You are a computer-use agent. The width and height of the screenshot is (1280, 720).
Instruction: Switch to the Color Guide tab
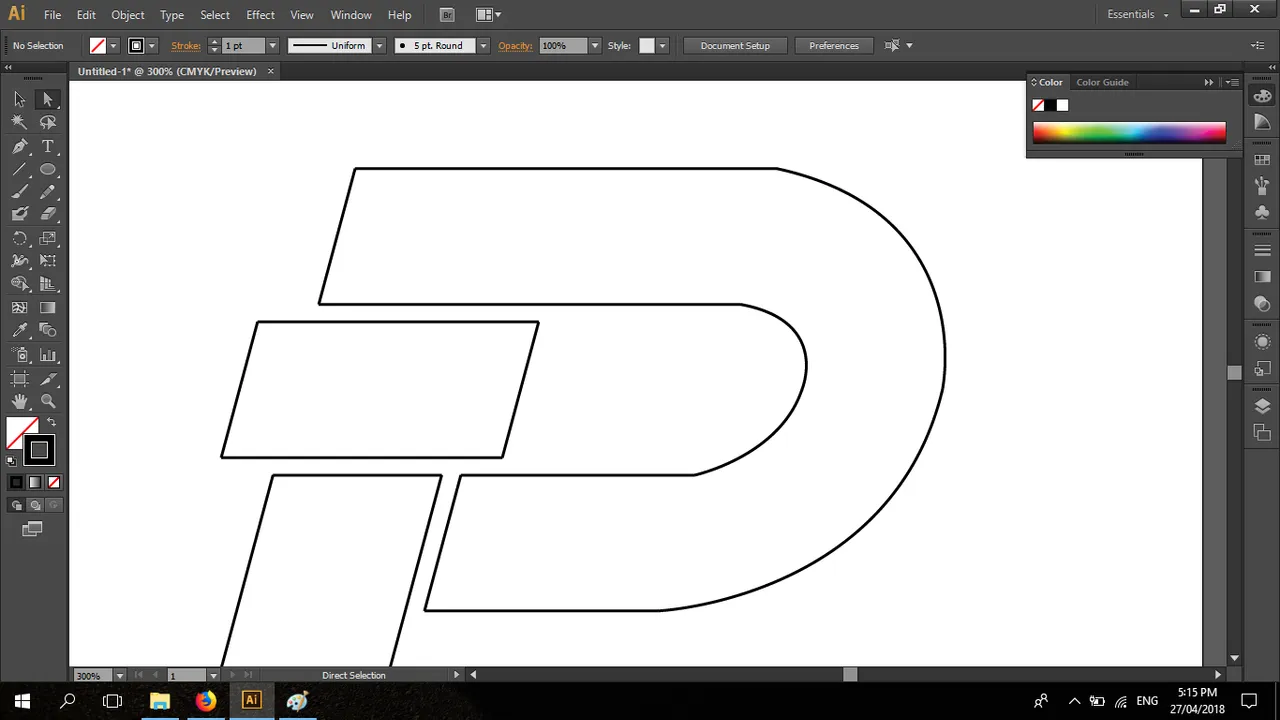1102,82
